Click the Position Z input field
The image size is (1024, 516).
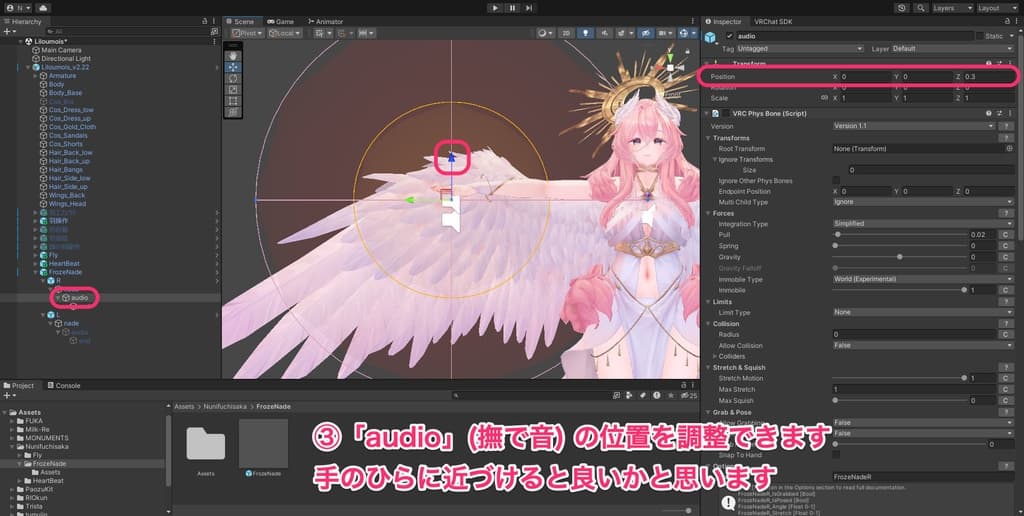(988, 76)
